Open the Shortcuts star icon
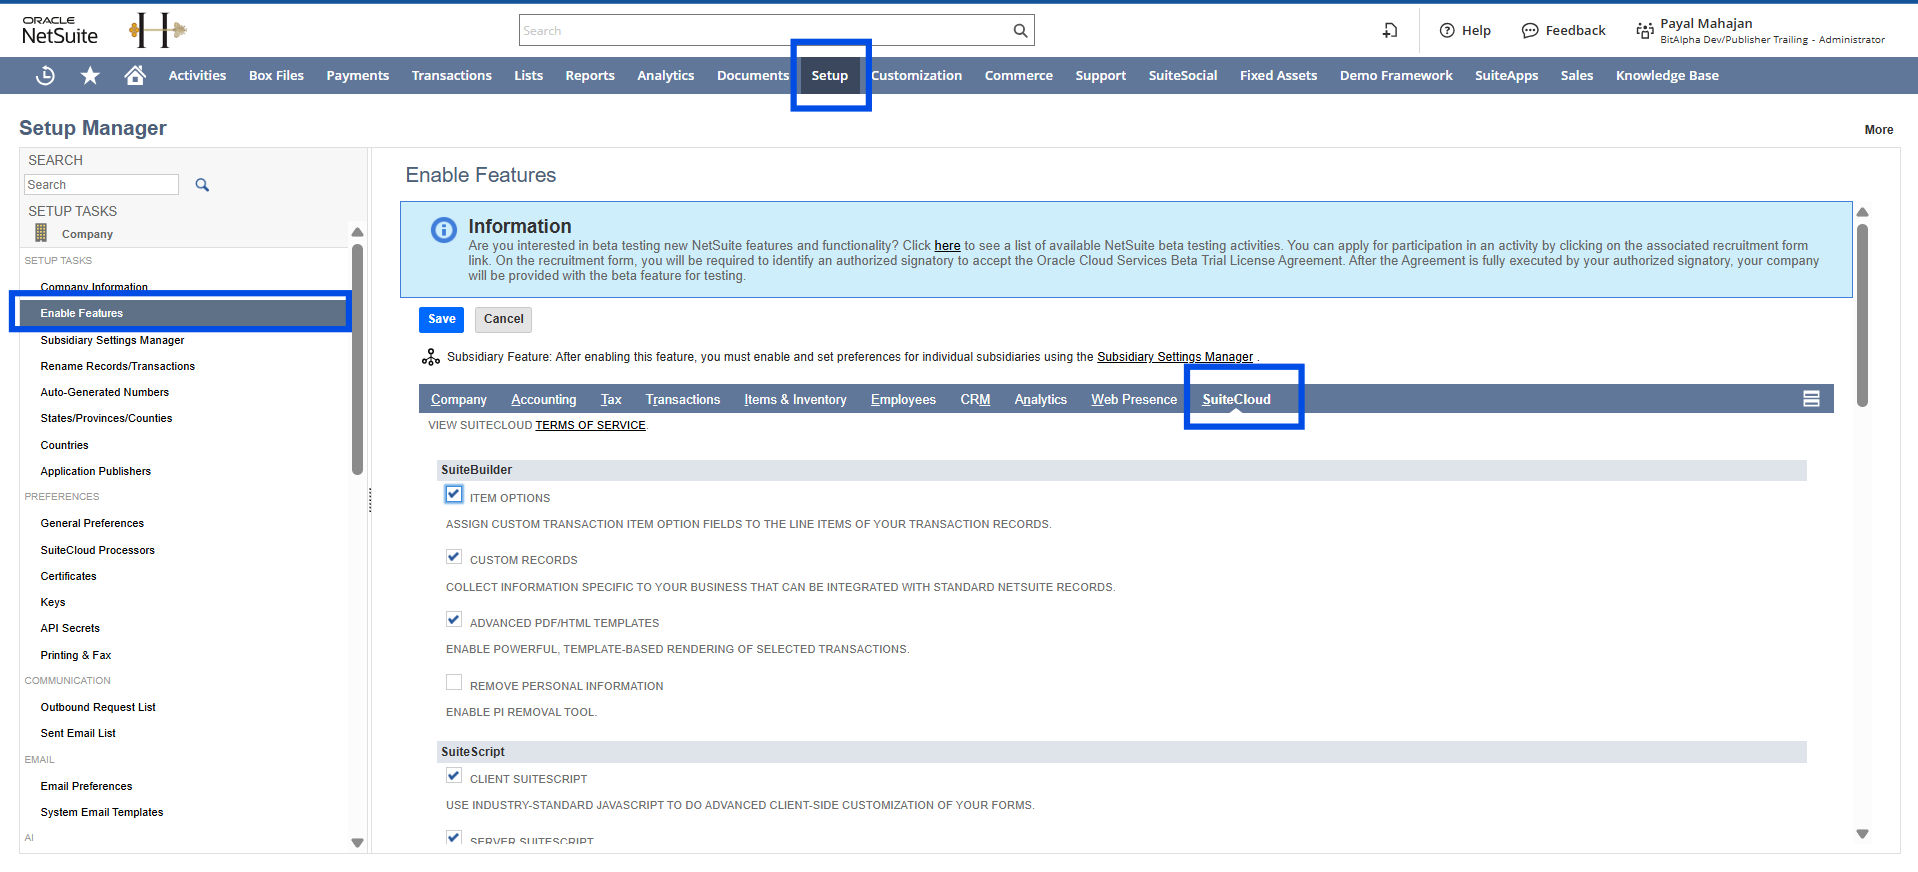 tap(90, 75)
